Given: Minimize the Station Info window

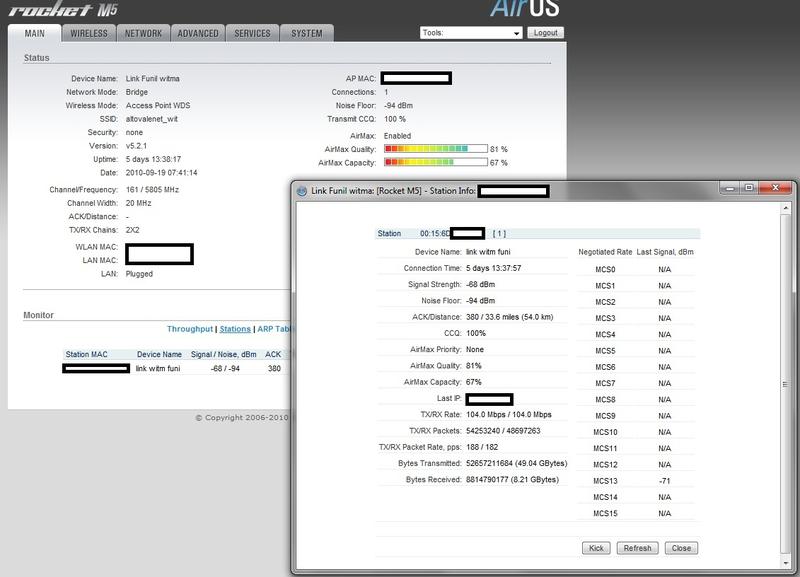Looking at the screenshot, I should (730, 188).
